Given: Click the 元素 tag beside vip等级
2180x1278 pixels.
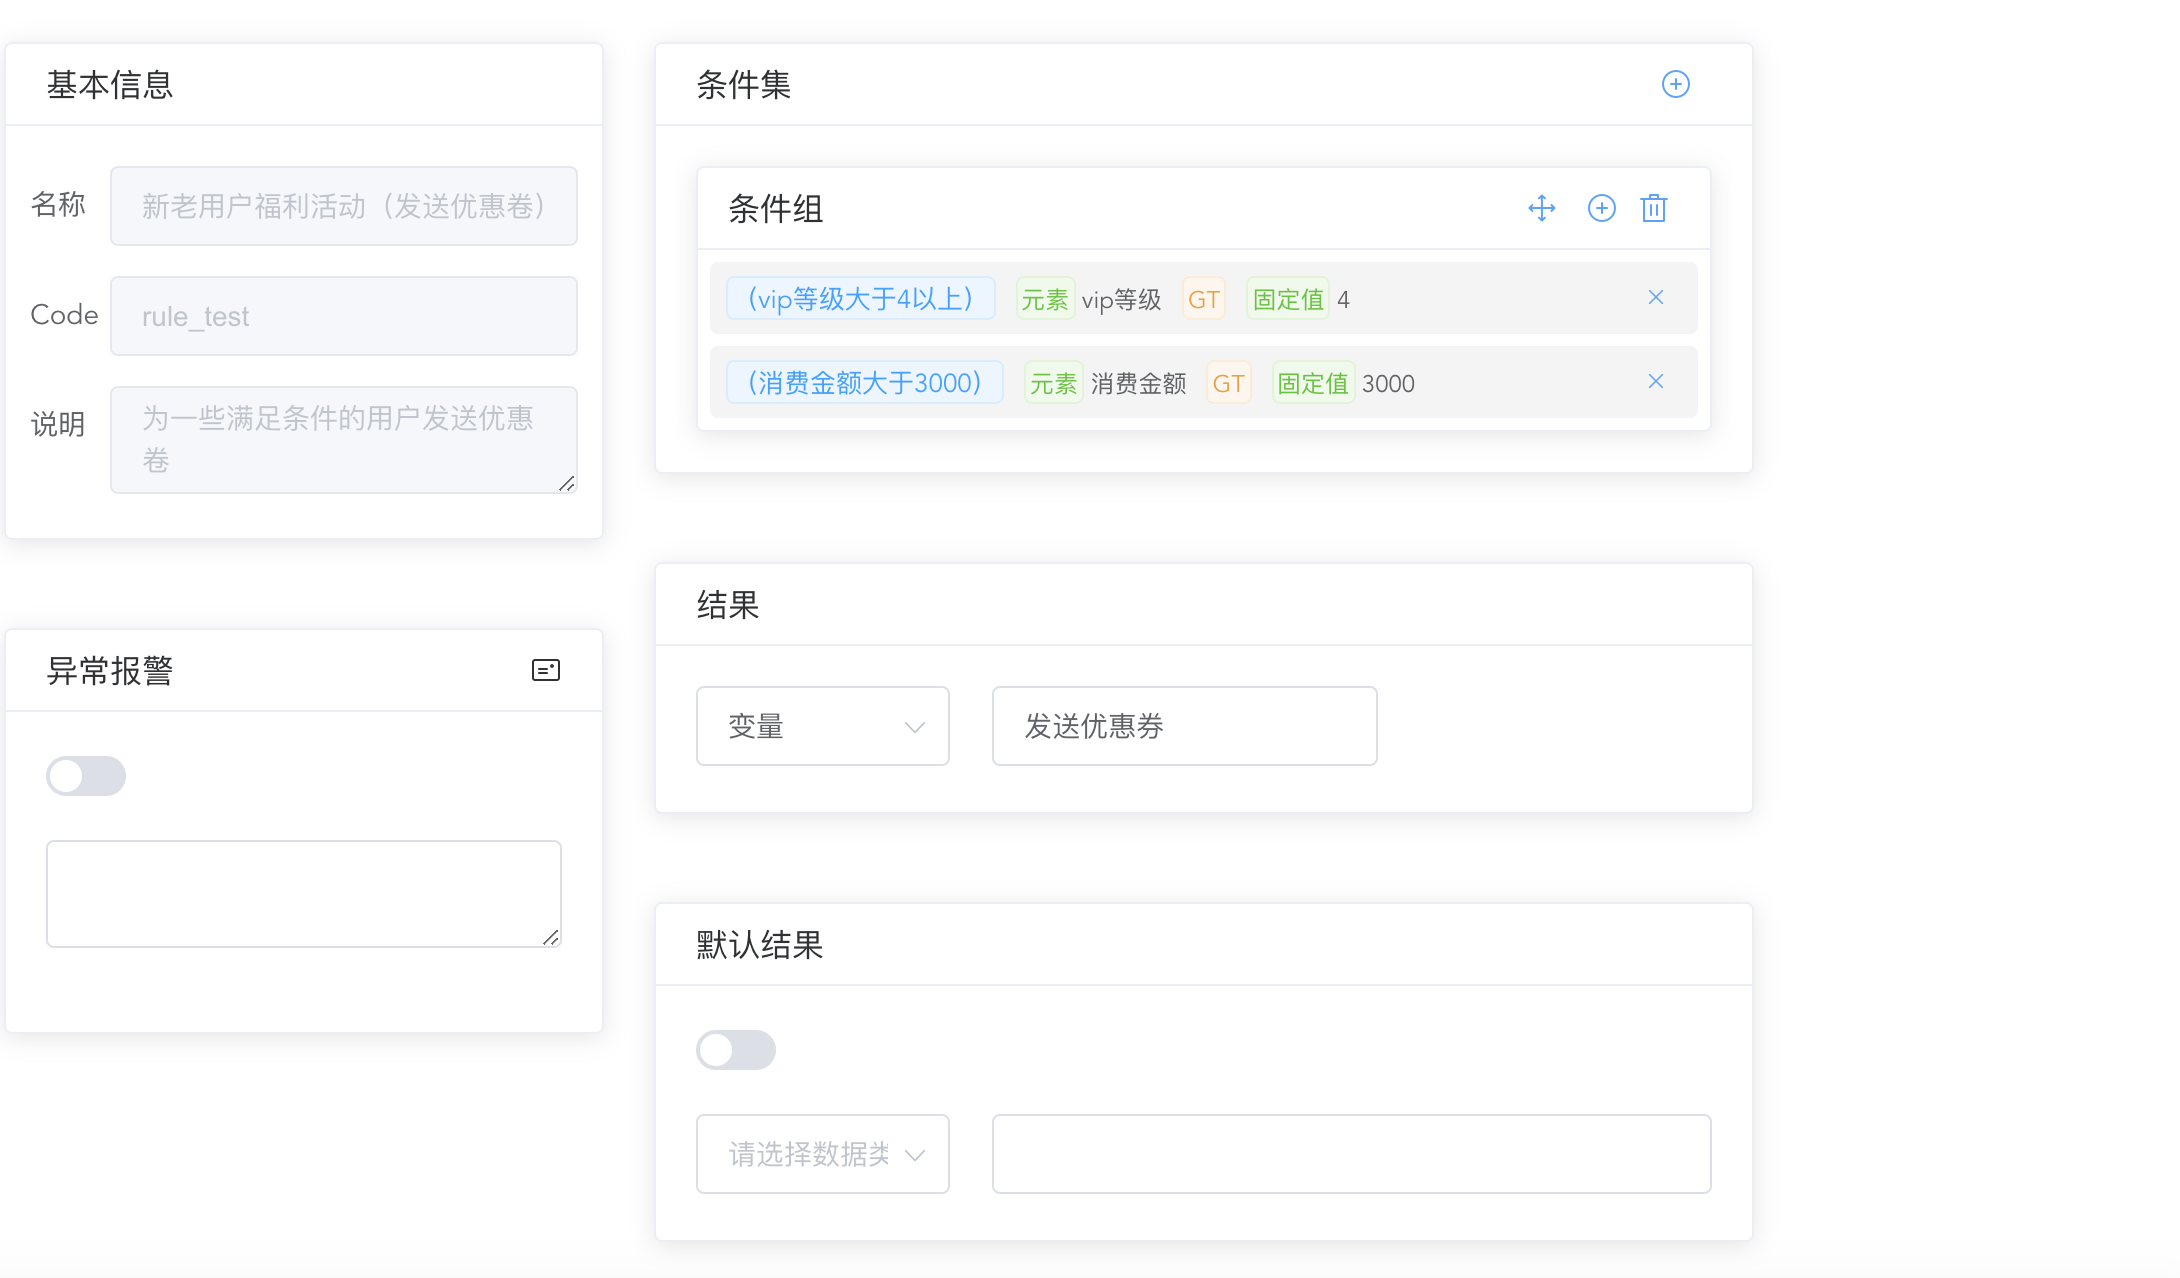Looking at the screenshot, I should (1046, 298).
